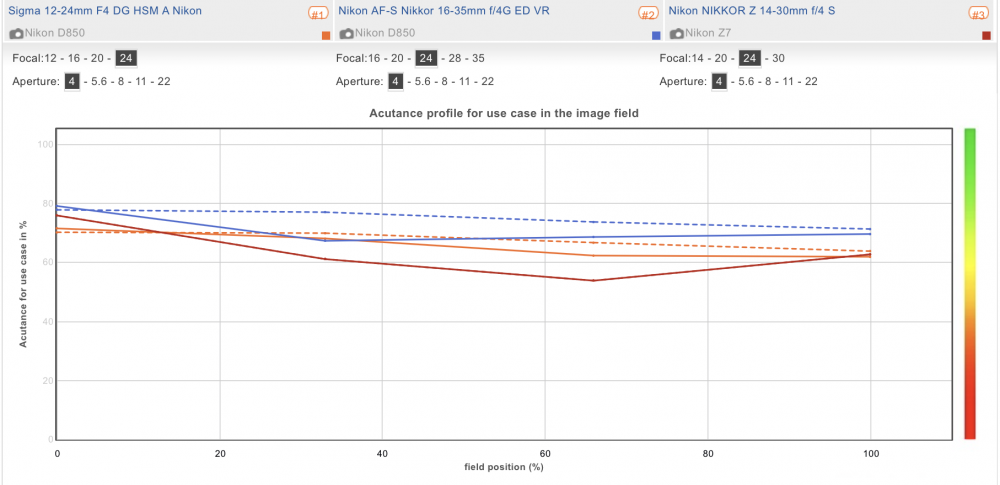1000x485 pixels.
Task: Click camera icon beside Nikon D850 under Nikkor 16-35mm
Action: tap(346, 33)
